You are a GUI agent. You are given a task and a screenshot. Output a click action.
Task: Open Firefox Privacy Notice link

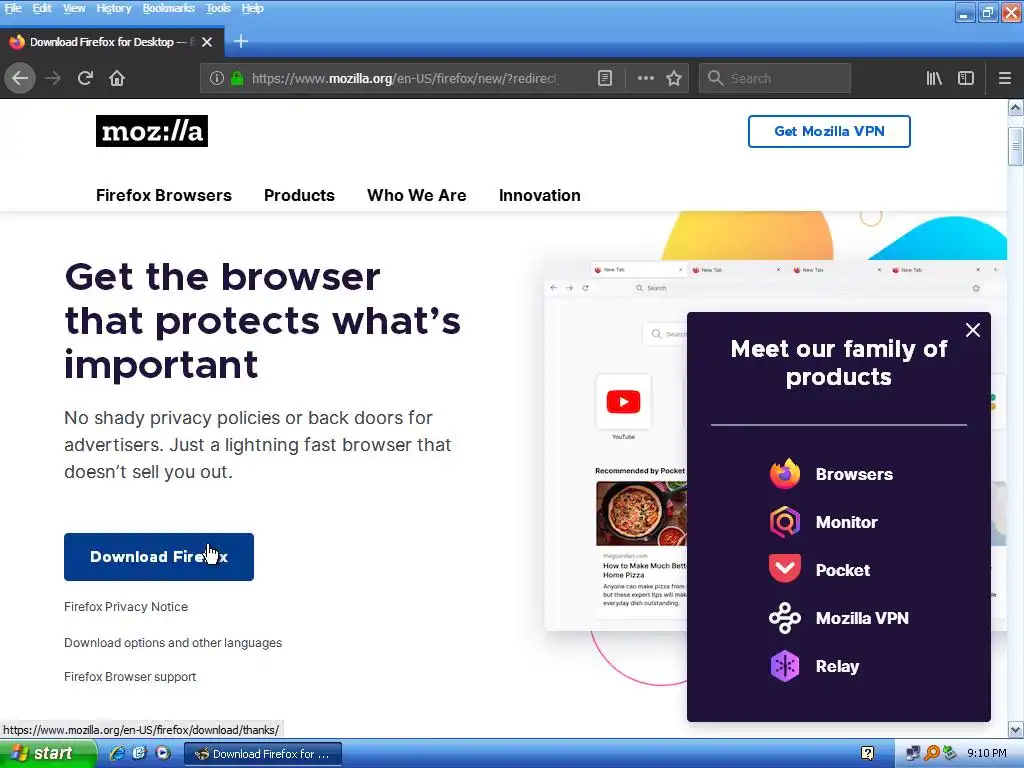(x=126, y=607)
